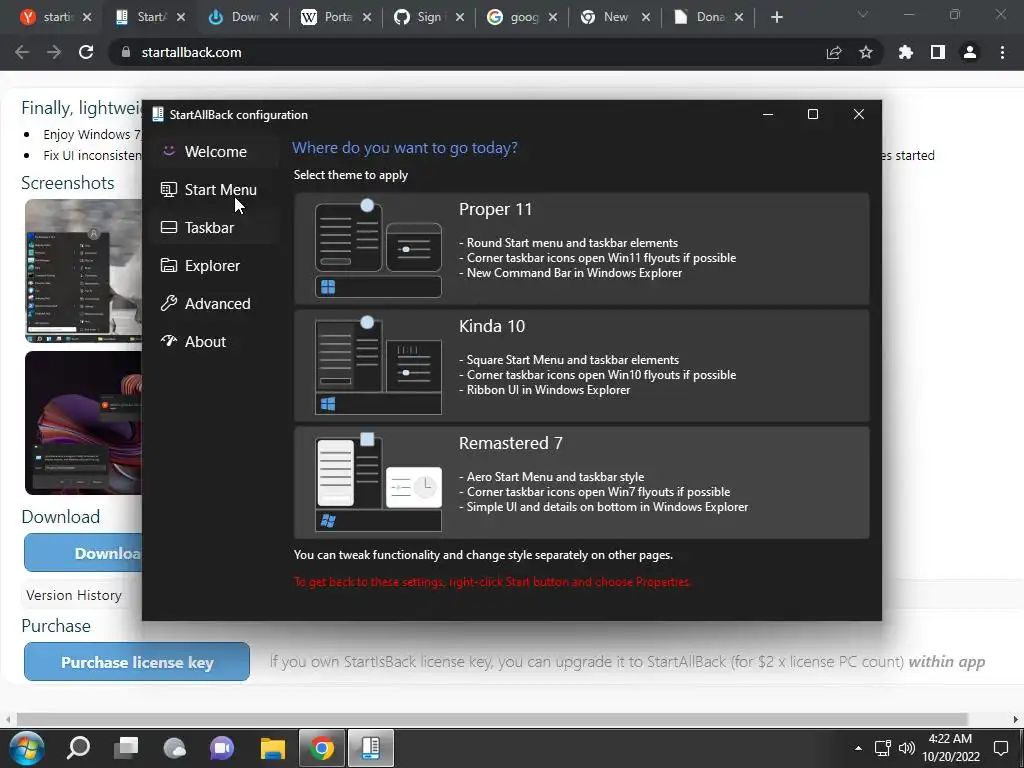Share this page via Chrome share icon

click(x=834, y=52)
